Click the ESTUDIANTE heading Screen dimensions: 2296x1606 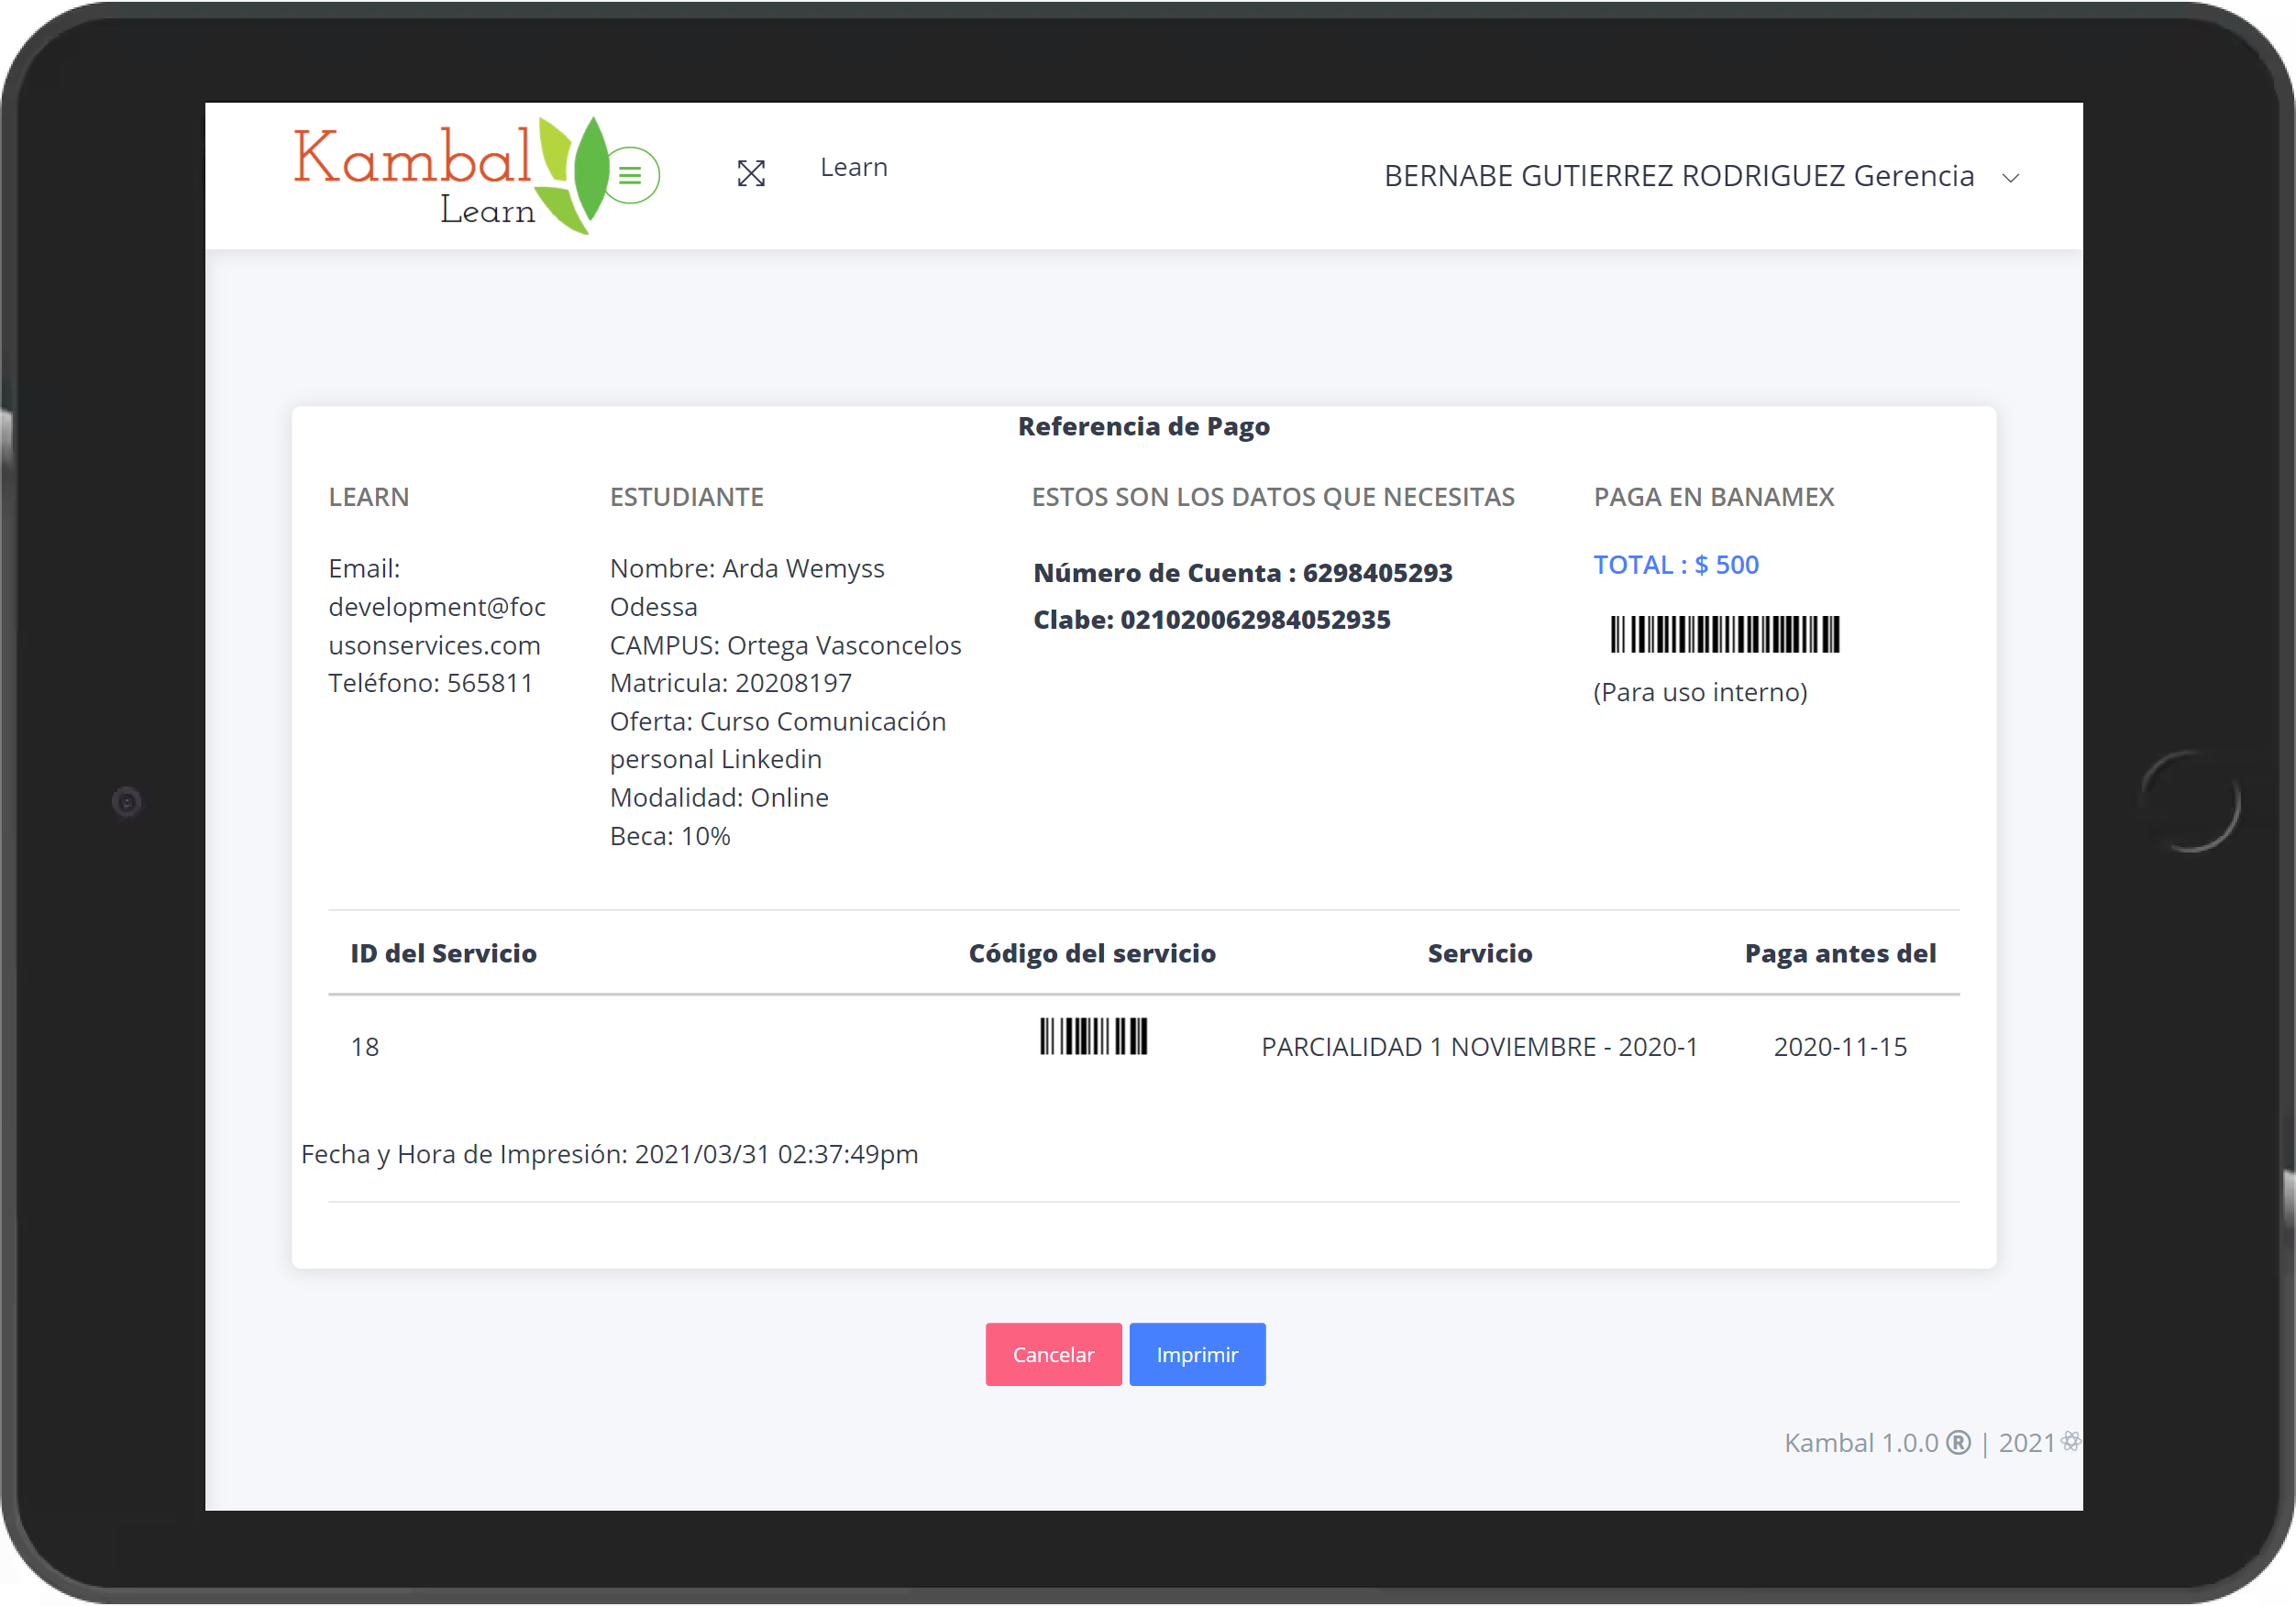(x=687, y=497)
